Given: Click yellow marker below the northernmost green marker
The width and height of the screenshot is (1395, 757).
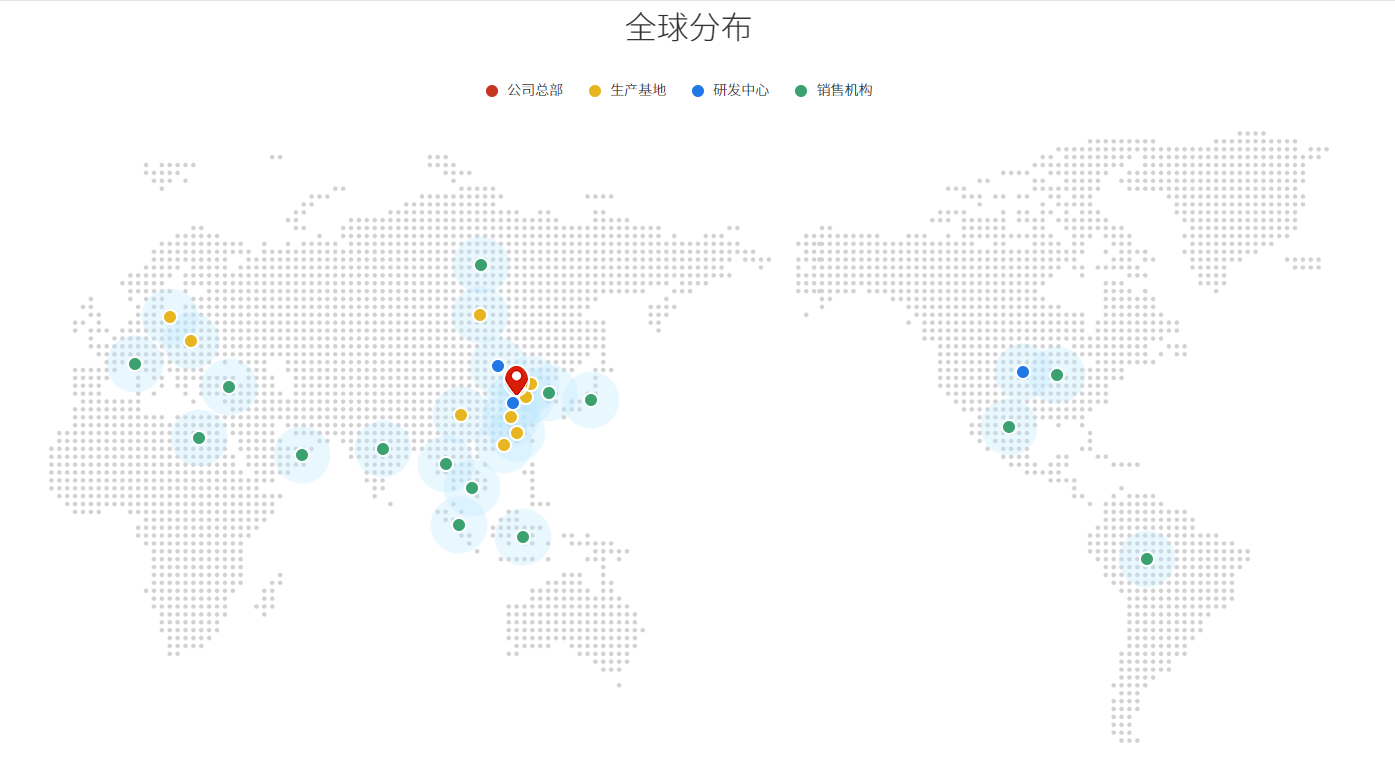Looking at the screenshot, I should point(480,315).
